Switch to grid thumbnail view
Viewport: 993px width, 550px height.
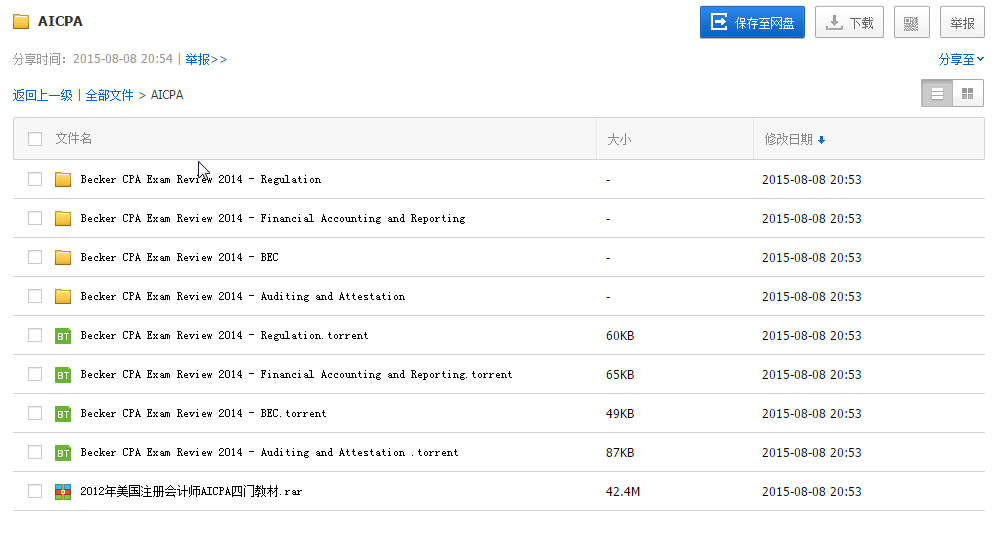[x=967, y=94]
